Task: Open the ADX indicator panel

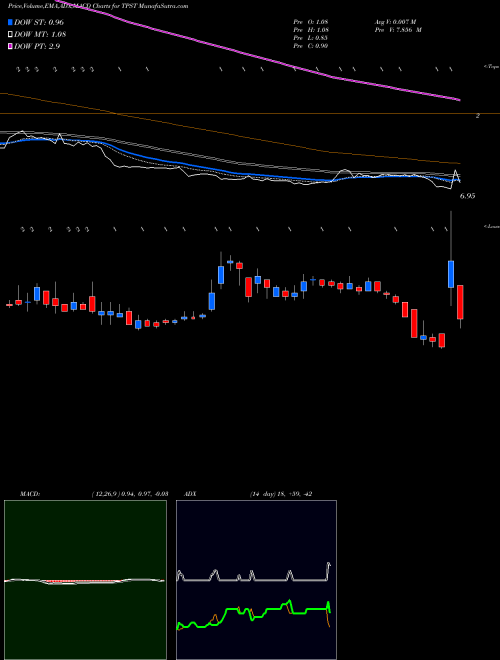Action: [256, 580]
